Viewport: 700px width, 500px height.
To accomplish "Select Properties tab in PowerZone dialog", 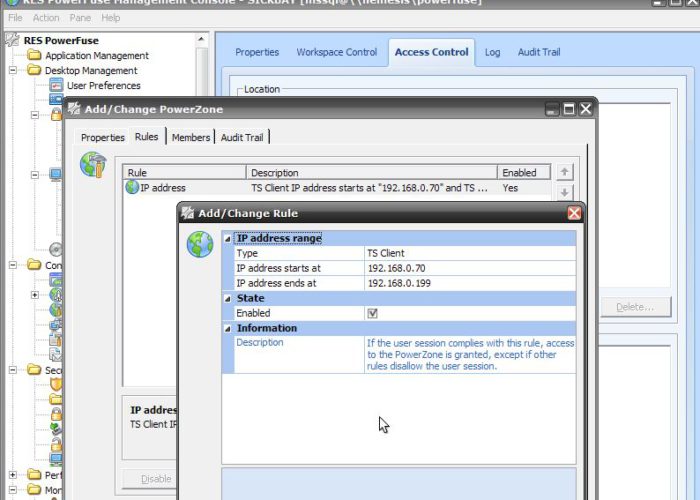I will pos(103,138).
